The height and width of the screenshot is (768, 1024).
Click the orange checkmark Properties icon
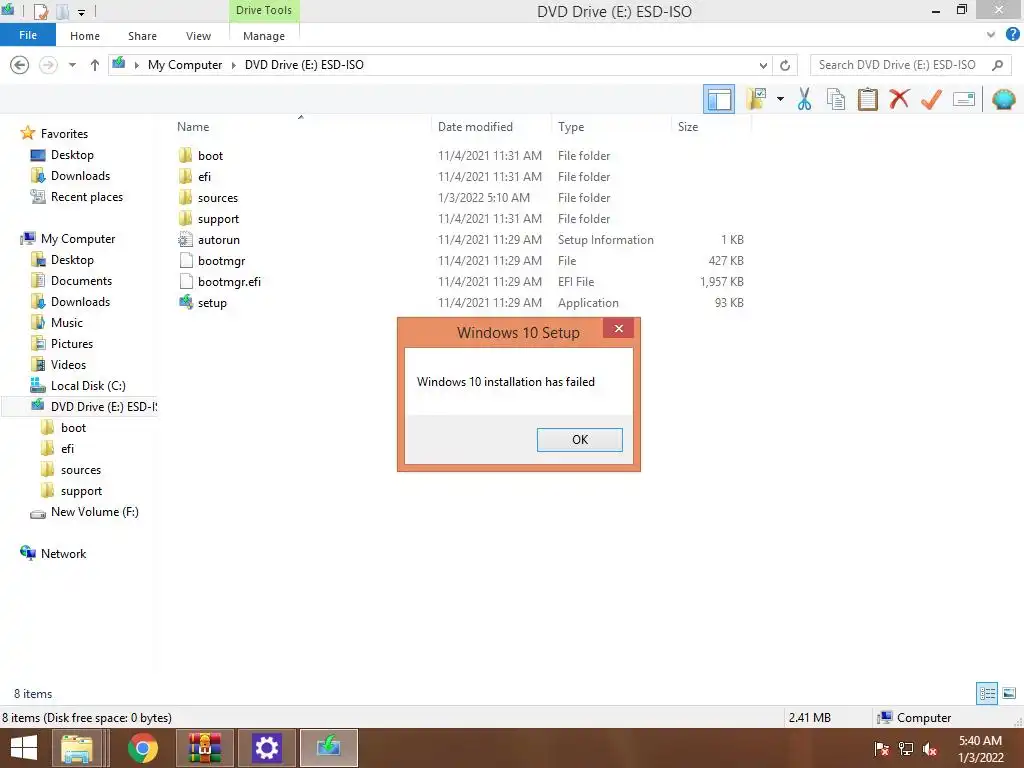point(931,99)
